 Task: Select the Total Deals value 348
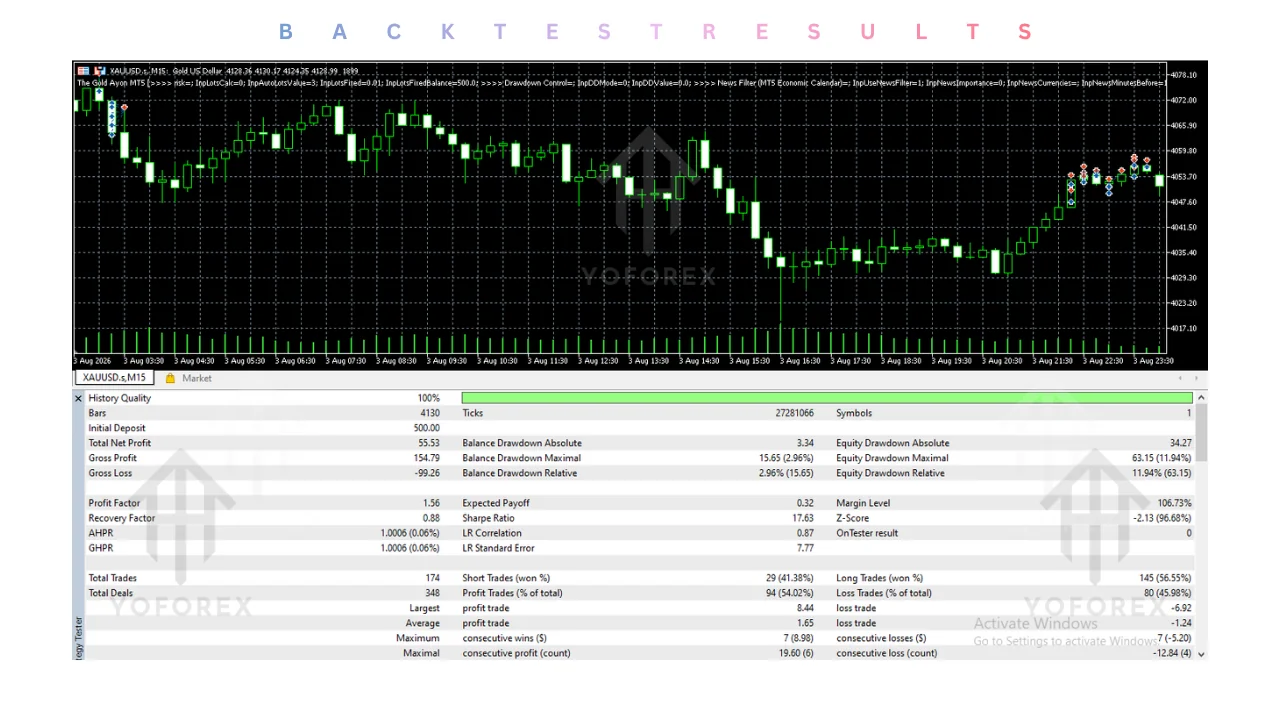point(433,593)
